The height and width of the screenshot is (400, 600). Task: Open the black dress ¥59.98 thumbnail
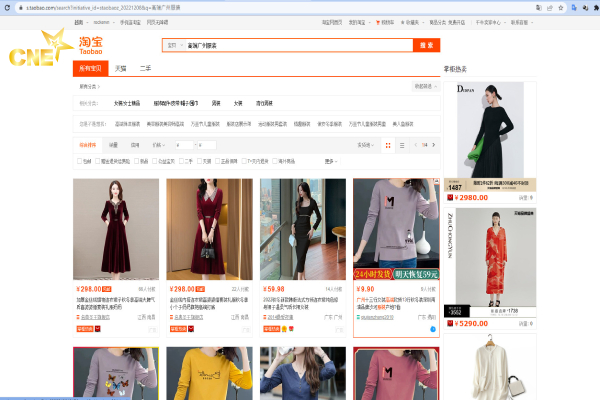(303, 229)
